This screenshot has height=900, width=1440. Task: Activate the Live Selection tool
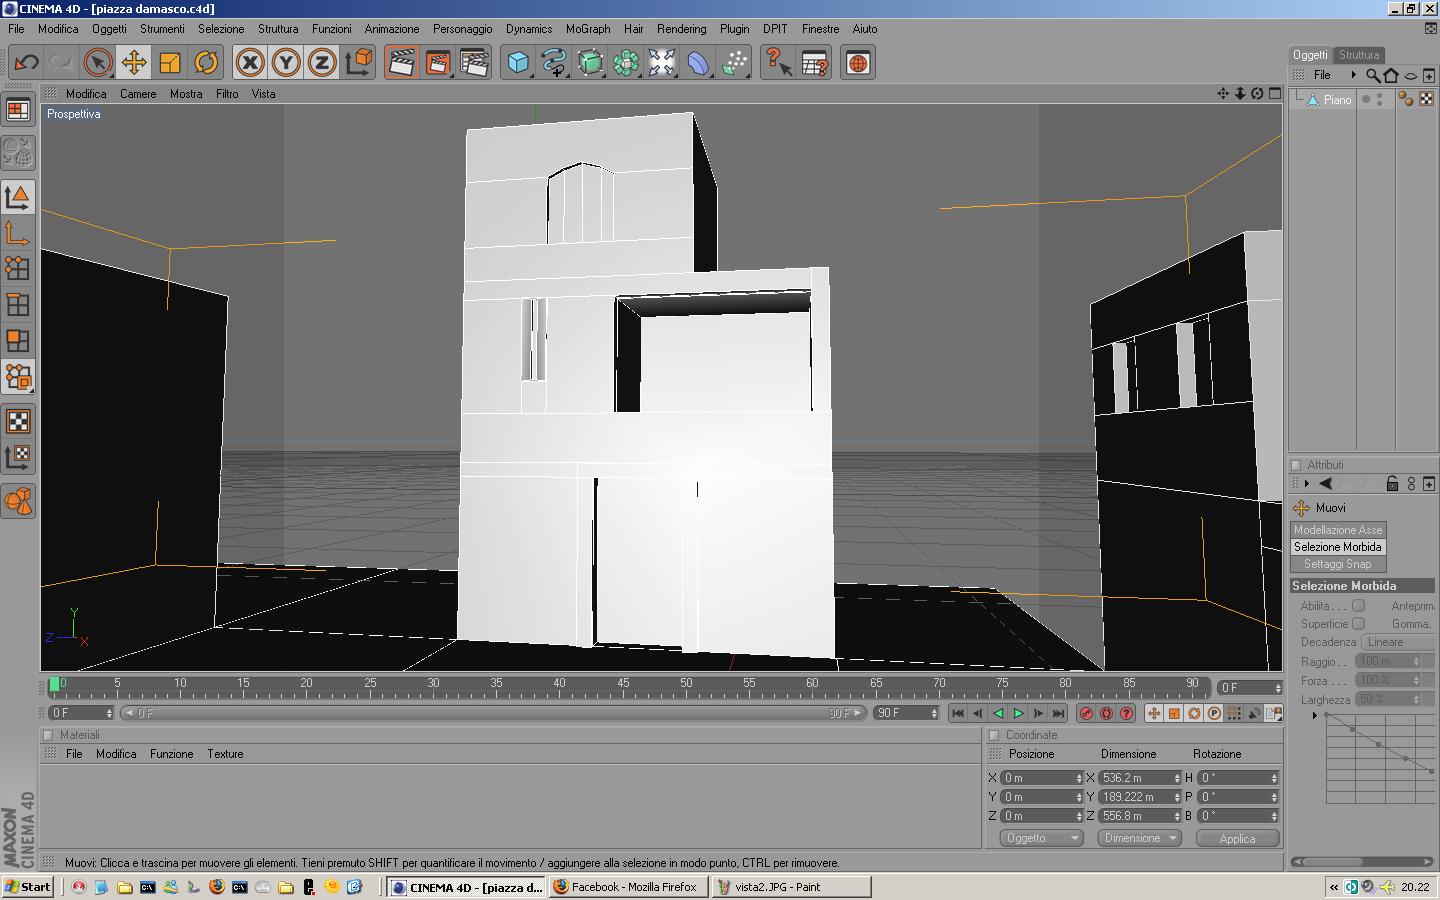pyautogui.click(x=97, y=63)
